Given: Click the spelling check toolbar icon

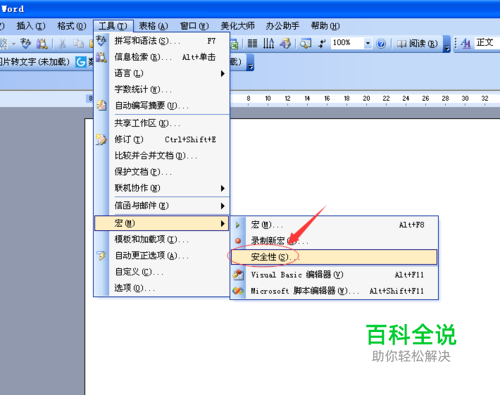Looking at the screenshot, I should click(25, 43).
